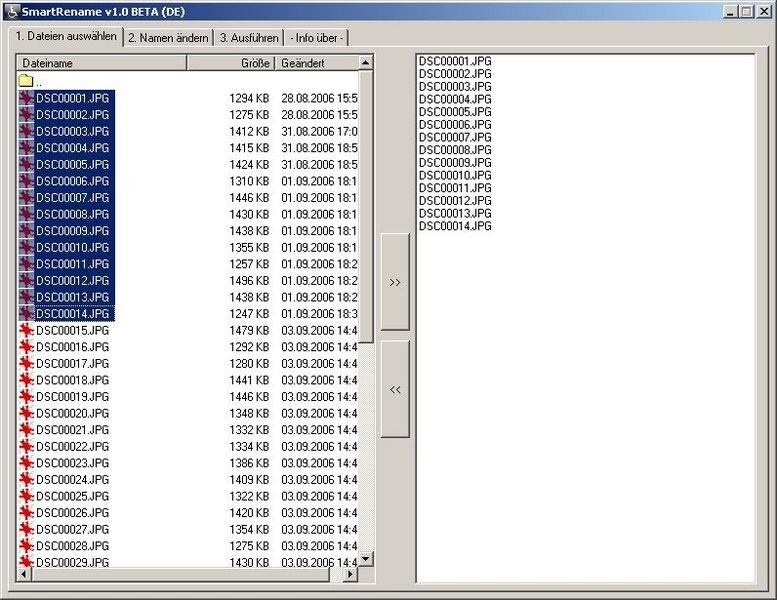Image resolution: width=777 pixels, height=600 pixels.
Task: Select DSC00004.JPG in the right-hand list
Action: click(x=455, y=99)
